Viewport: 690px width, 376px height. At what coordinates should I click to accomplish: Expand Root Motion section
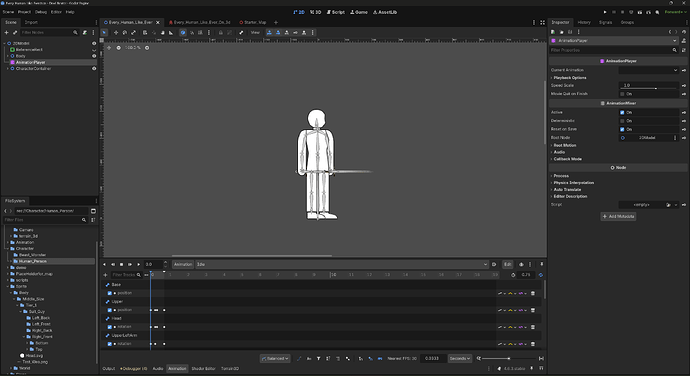click(x=565, y=145)
